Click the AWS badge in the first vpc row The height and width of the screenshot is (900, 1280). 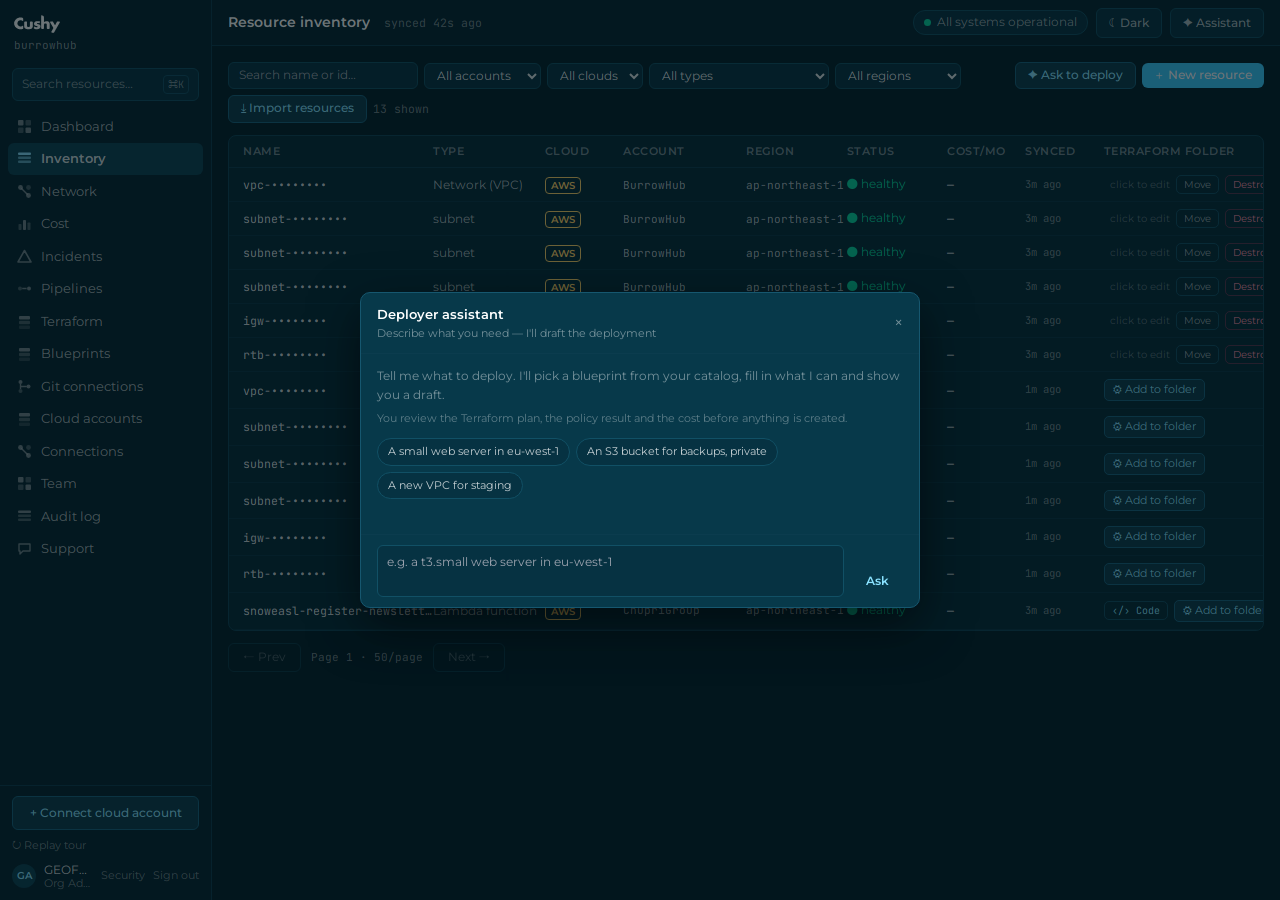[x=563, y=185]
